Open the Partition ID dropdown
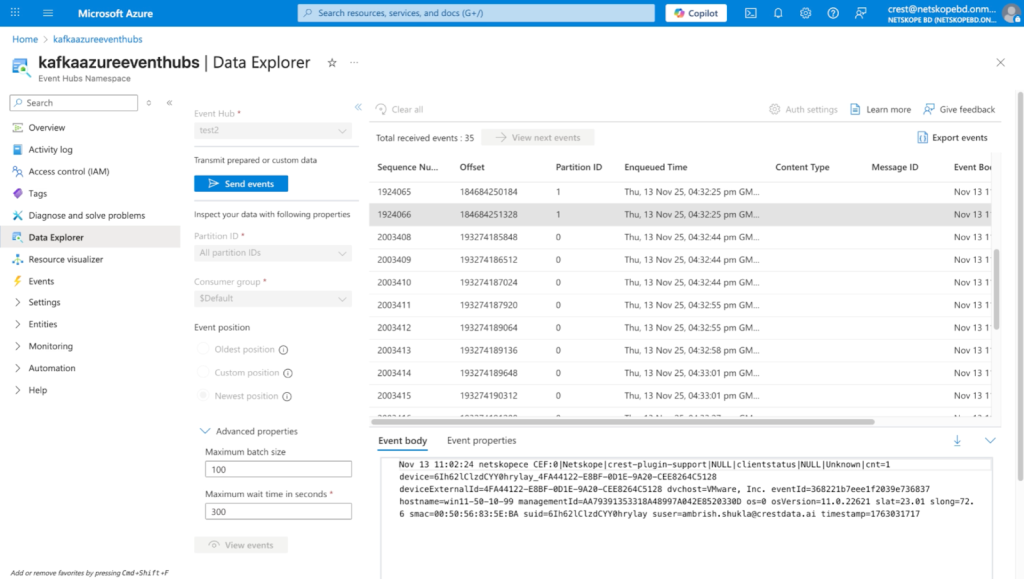This screenshot has height=579, width=1024. coord(273,253)
